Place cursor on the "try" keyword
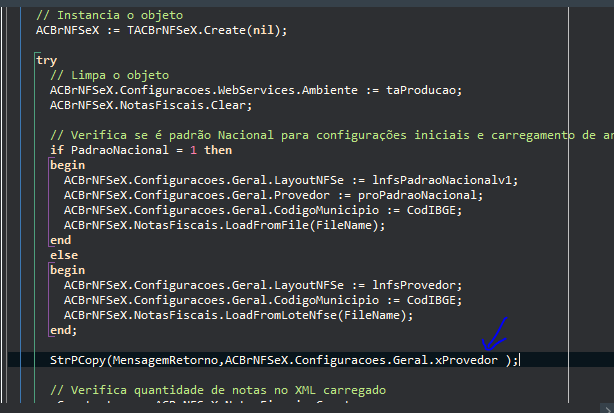The width and height of the screenshot is (614, 413). tap(47, 60)
